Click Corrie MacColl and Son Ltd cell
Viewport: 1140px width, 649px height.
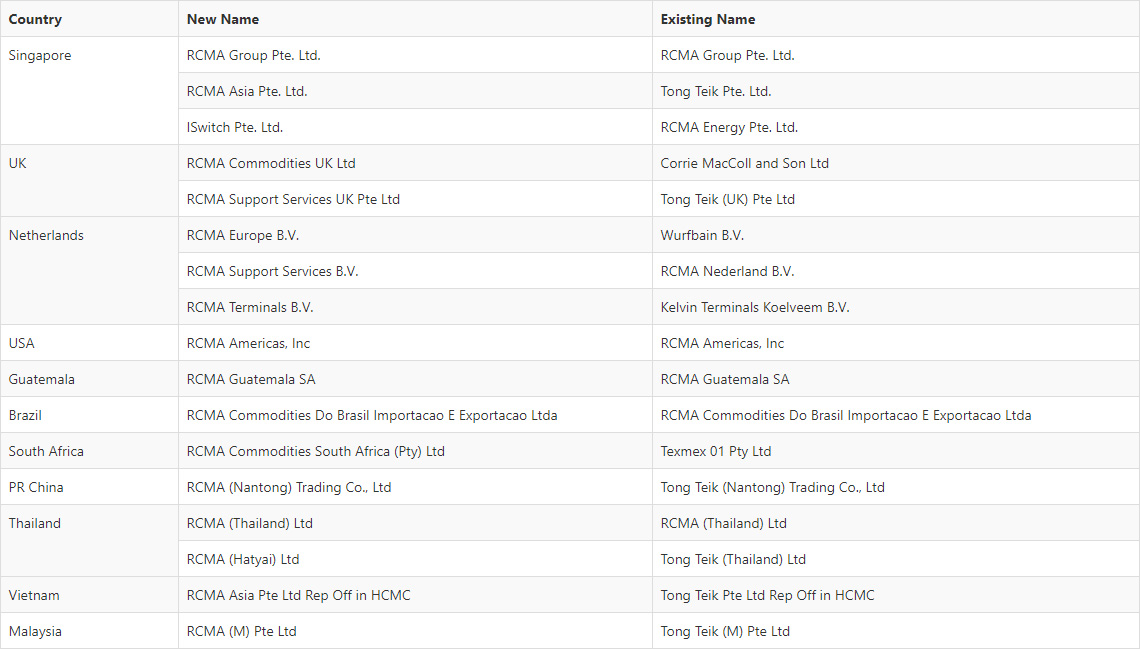pyautogui.click(x=896, y=163)
